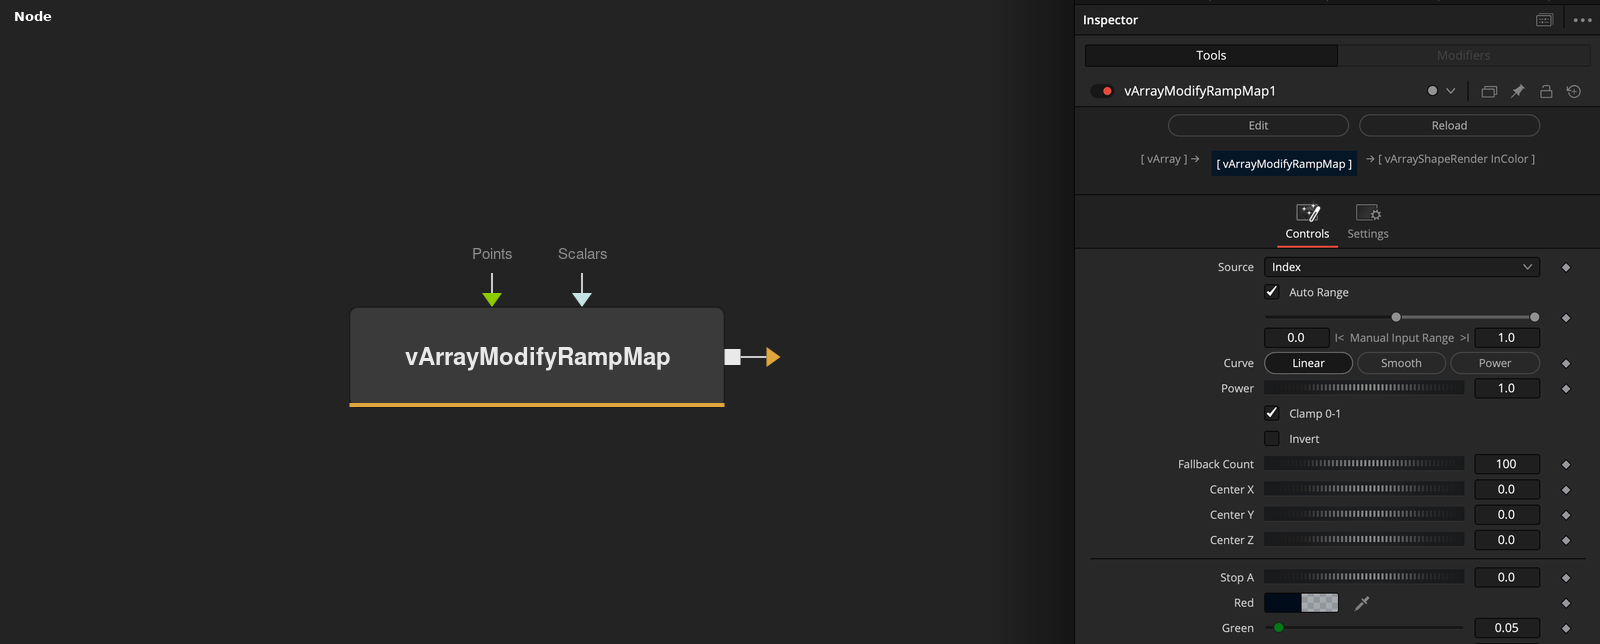
Task: Select the Smooth curve option
Action: coord(1401,363)
